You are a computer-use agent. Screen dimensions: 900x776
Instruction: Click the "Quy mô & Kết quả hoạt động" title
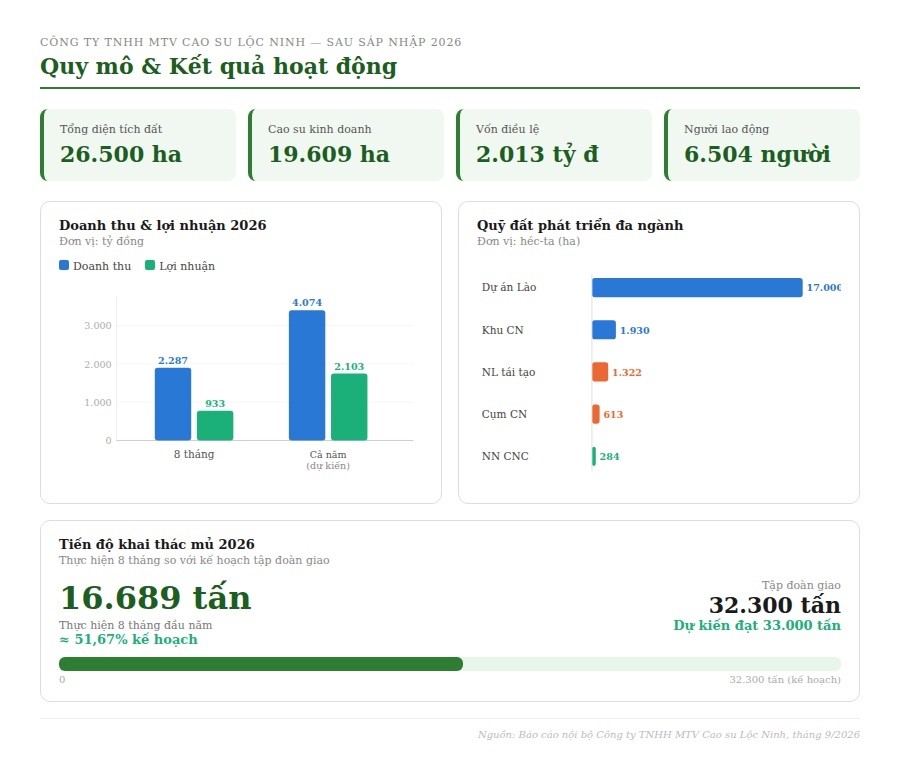pyautogui.click(x=219, y=66)
